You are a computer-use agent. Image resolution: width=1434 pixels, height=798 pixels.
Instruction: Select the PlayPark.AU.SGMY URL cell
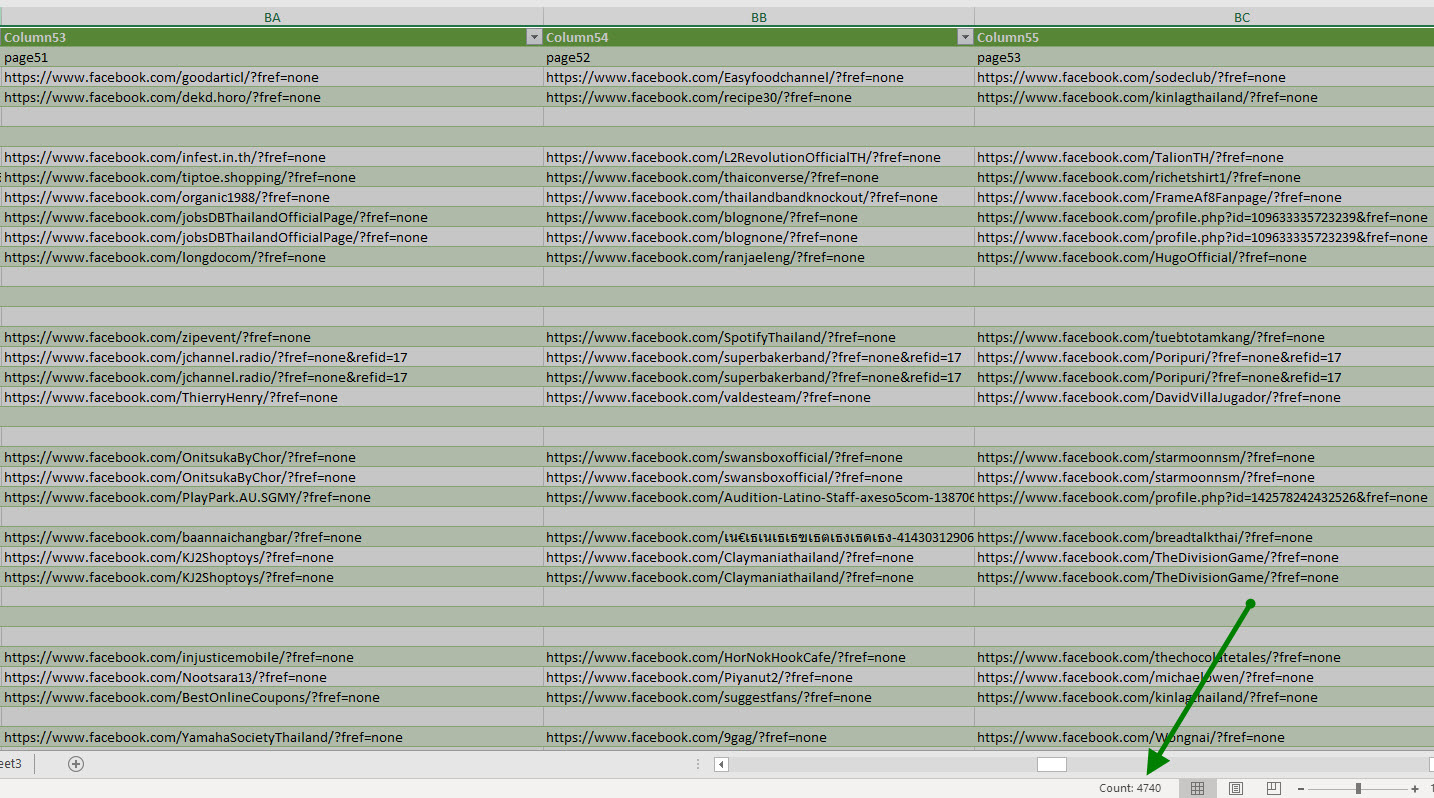click(x=272, y=497)
